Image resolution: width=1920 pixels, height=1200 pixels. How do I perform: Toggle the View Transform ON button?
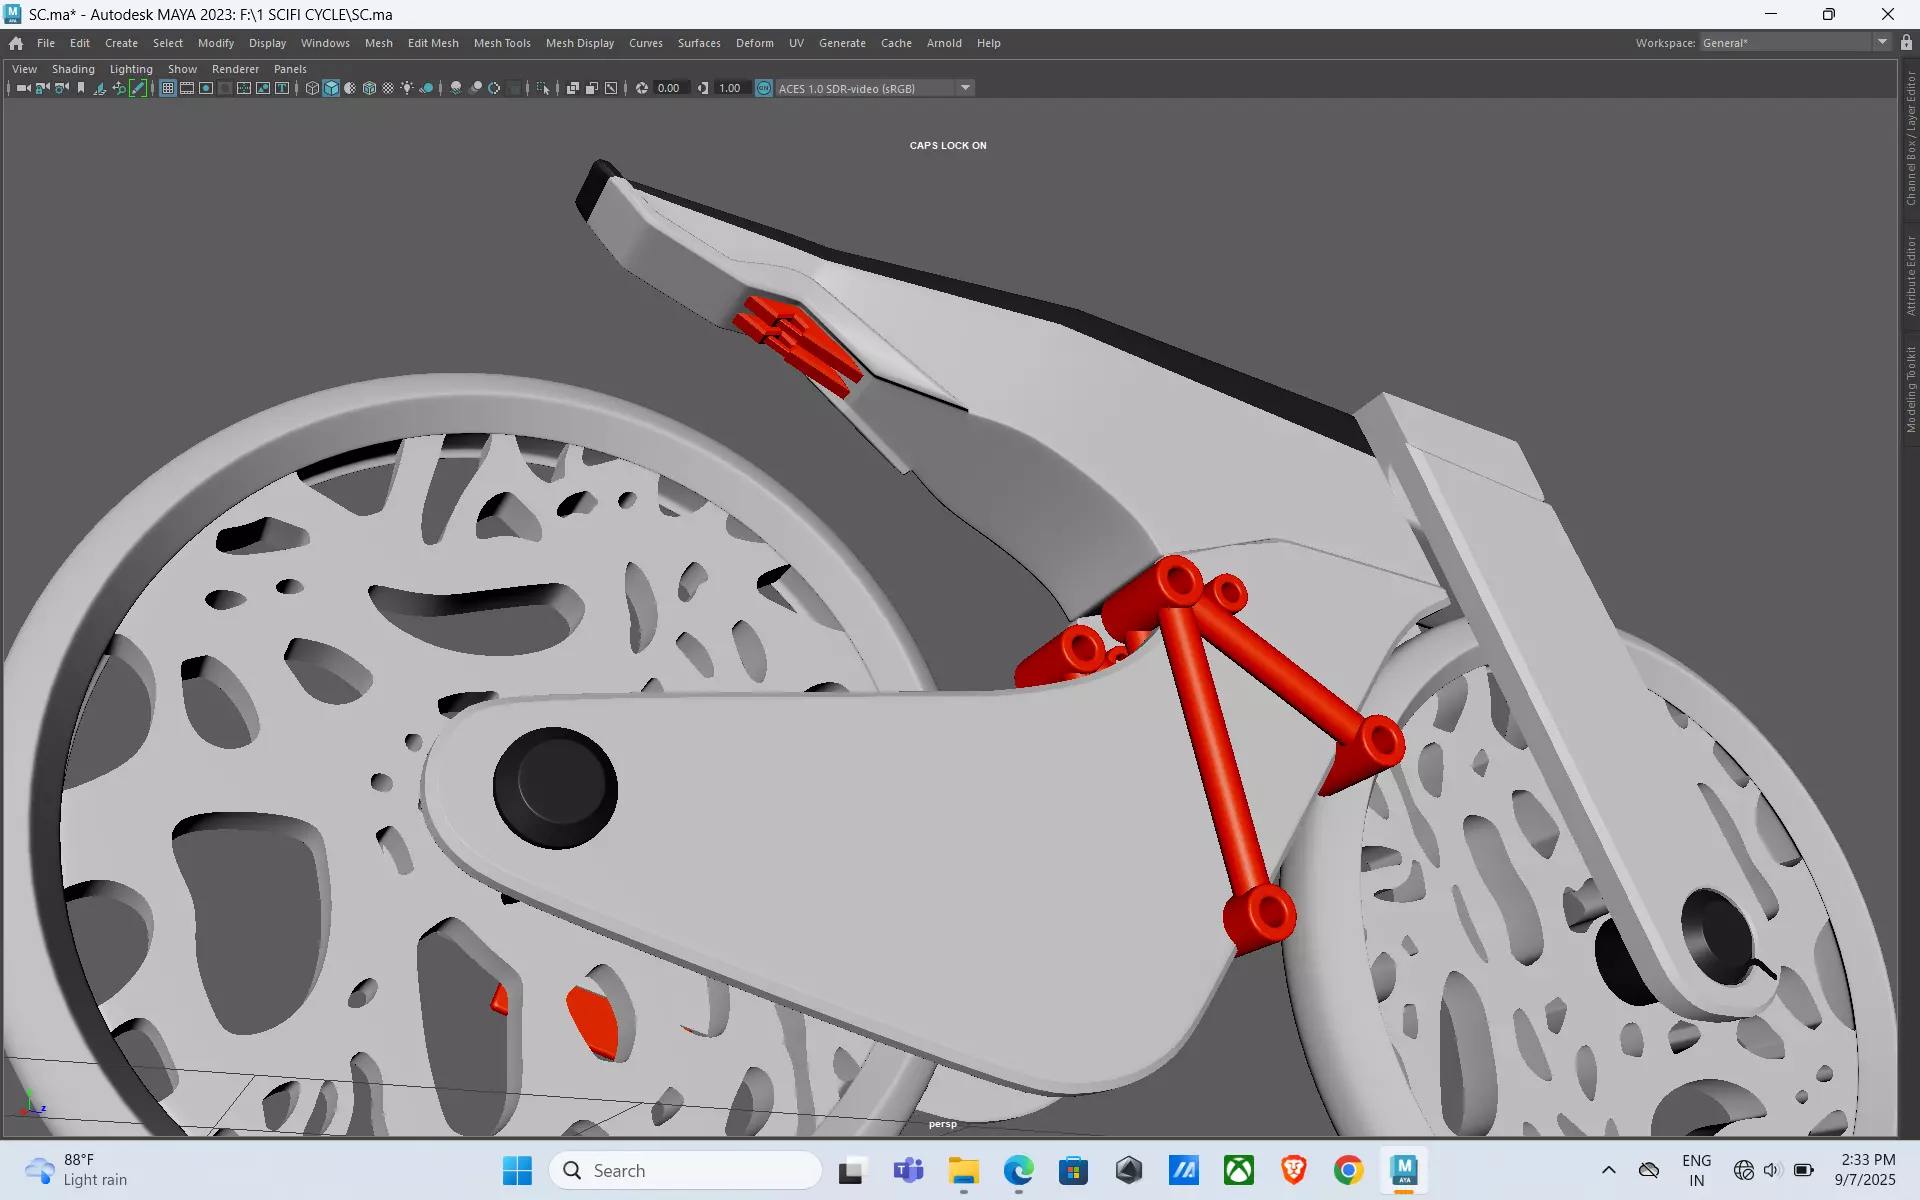coord(764,88)
